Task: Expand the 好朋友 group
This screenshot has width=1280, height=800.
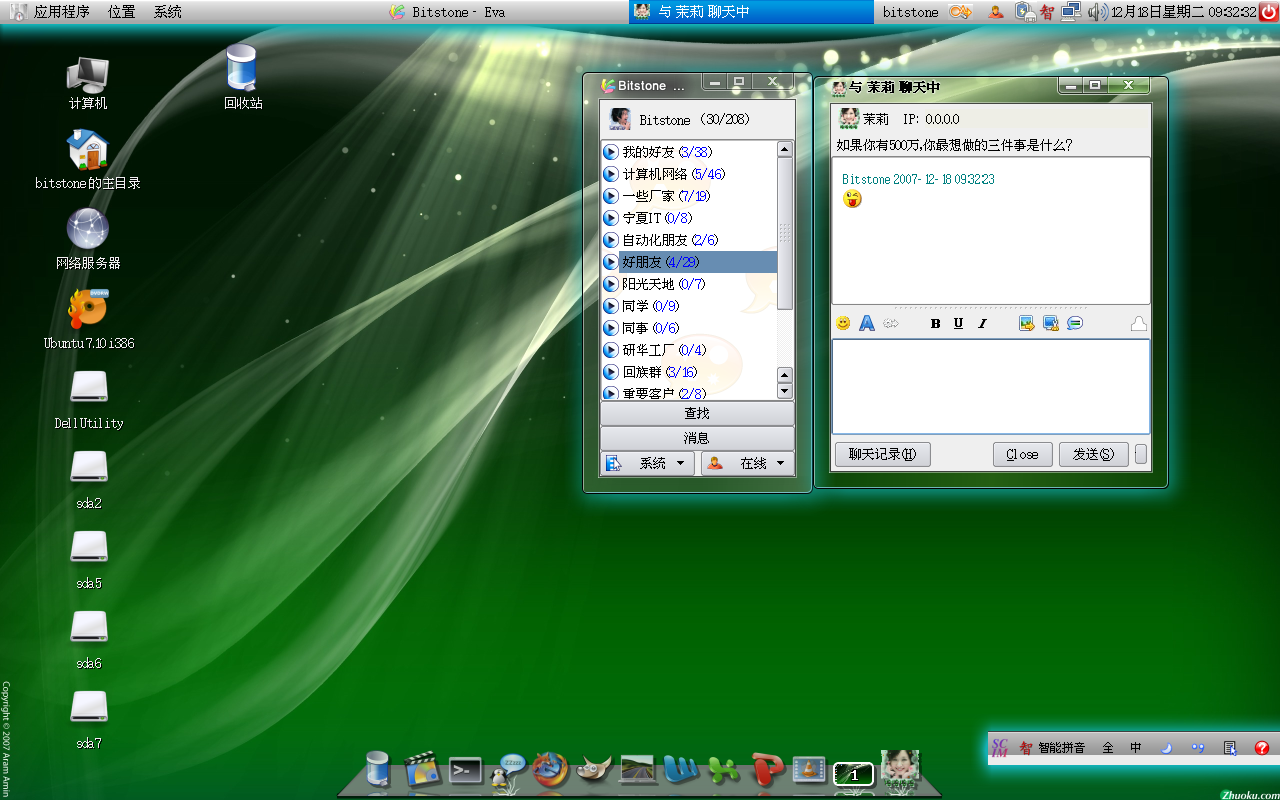Action: 610,262
